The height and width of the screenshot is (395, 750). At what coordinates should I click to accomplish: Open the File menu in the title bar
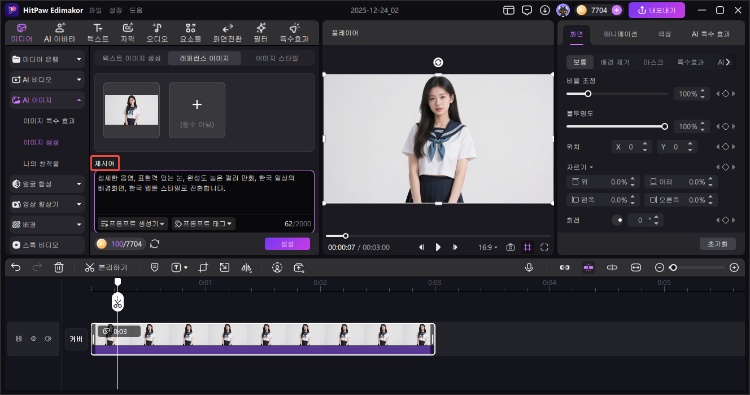95,10
